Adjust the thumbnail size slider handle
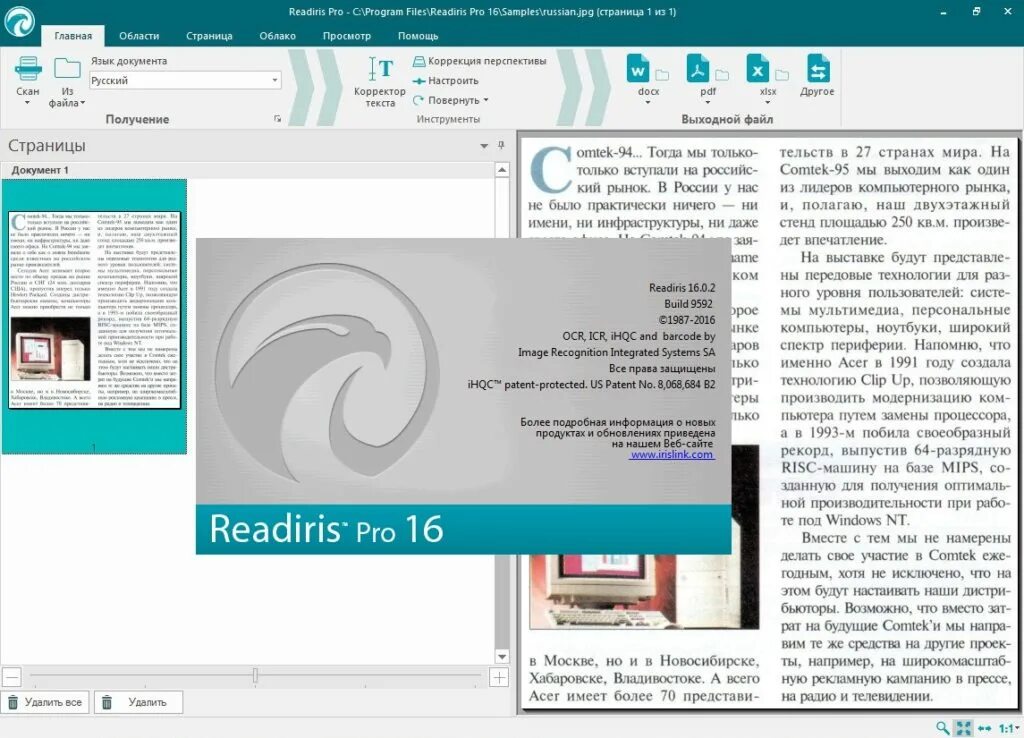 point(255,675)
